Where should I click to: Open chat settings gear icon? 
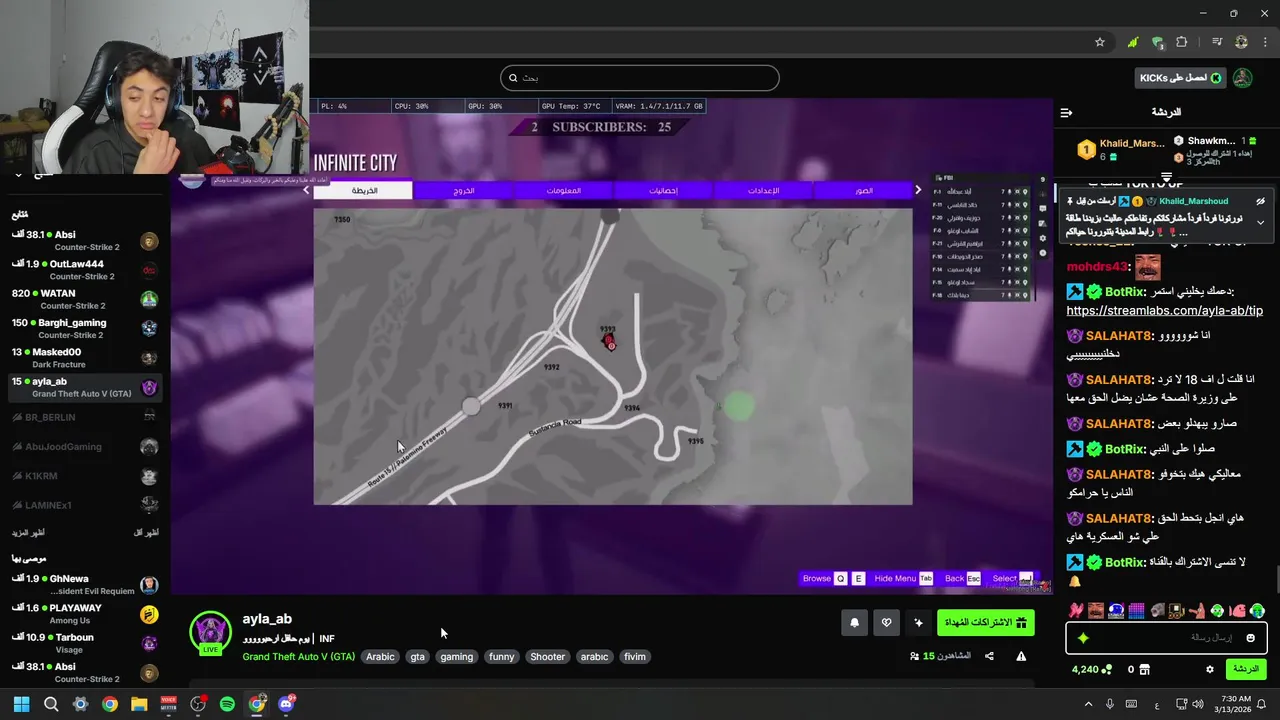(1209, 670)
